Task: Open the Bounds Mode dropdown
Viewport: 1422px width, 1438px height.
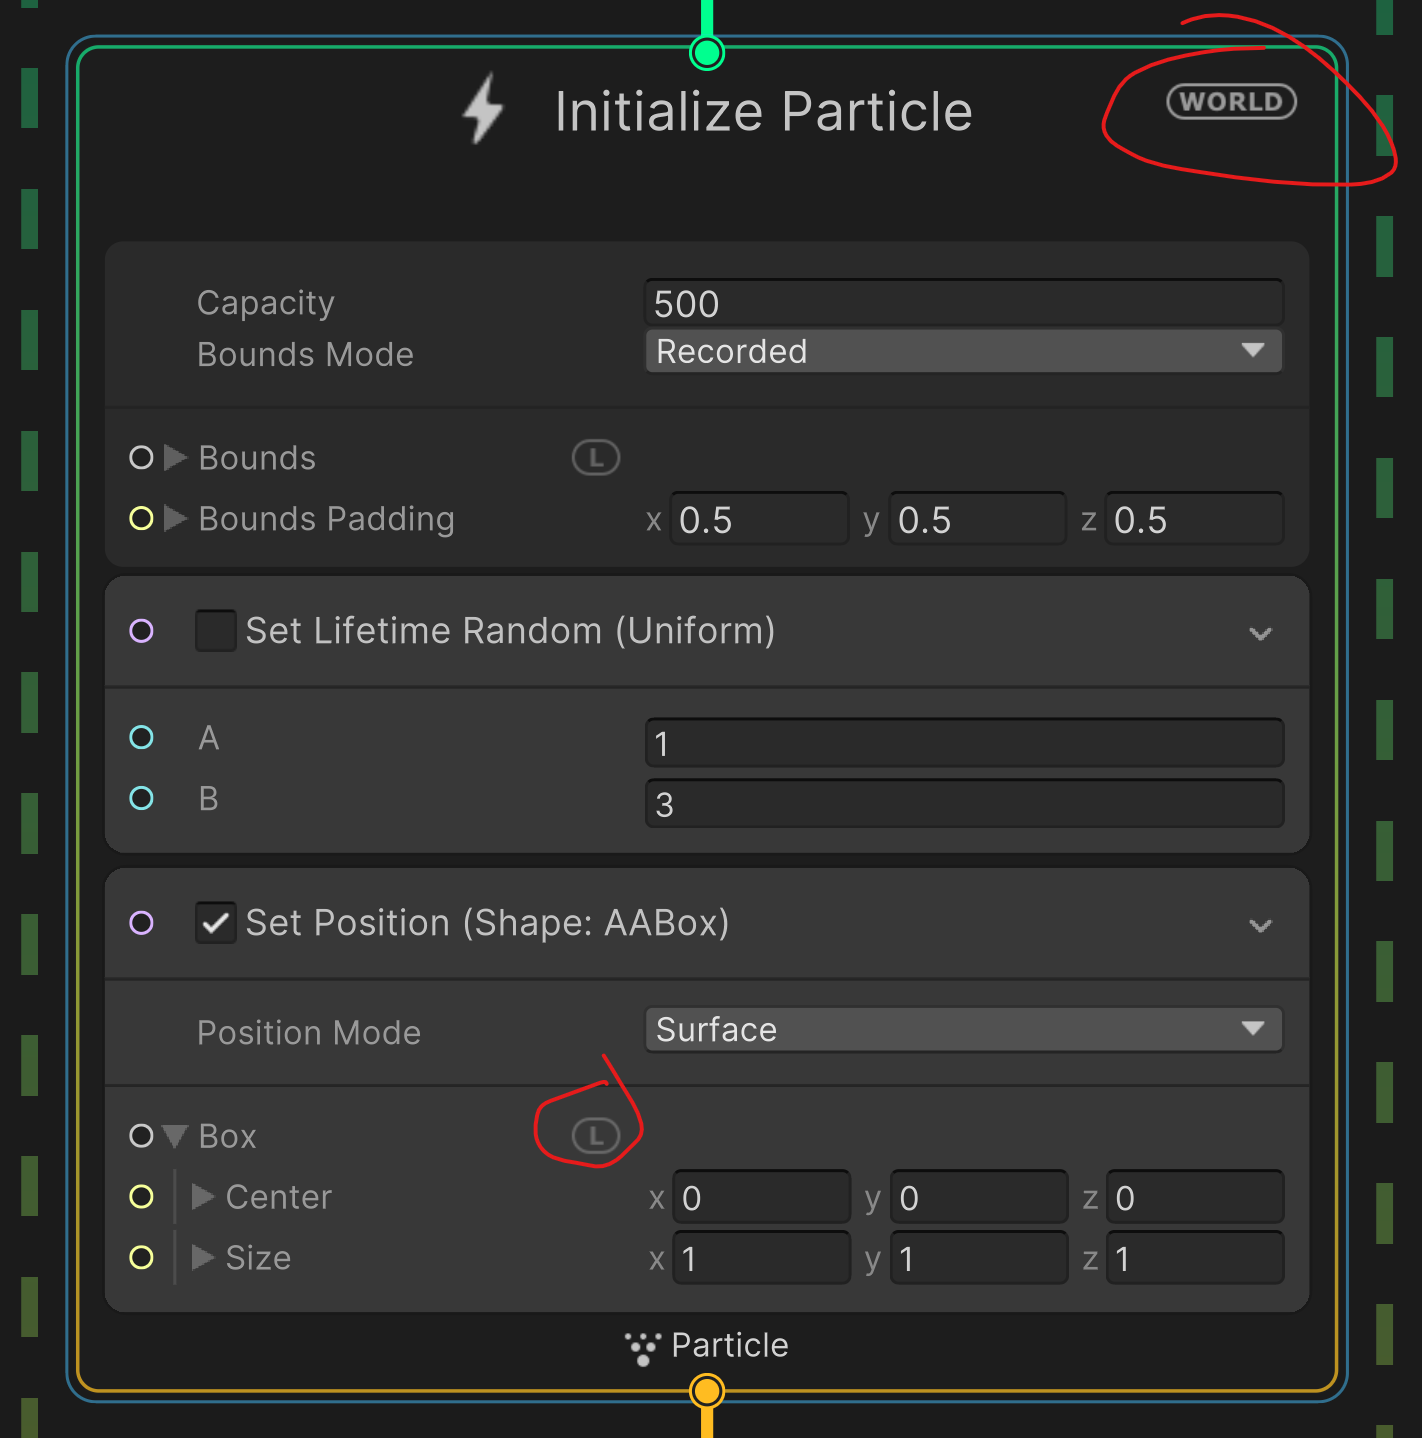Action: click(963, 351)
